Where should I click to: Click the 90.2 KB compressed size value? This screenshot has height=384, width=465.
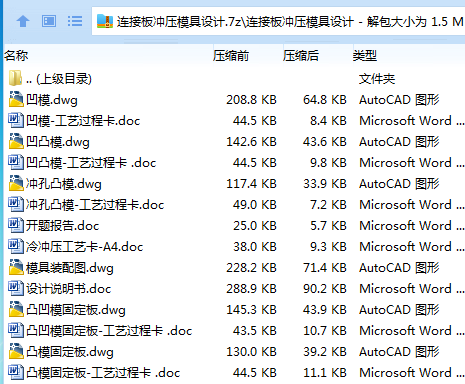(325, 289)
